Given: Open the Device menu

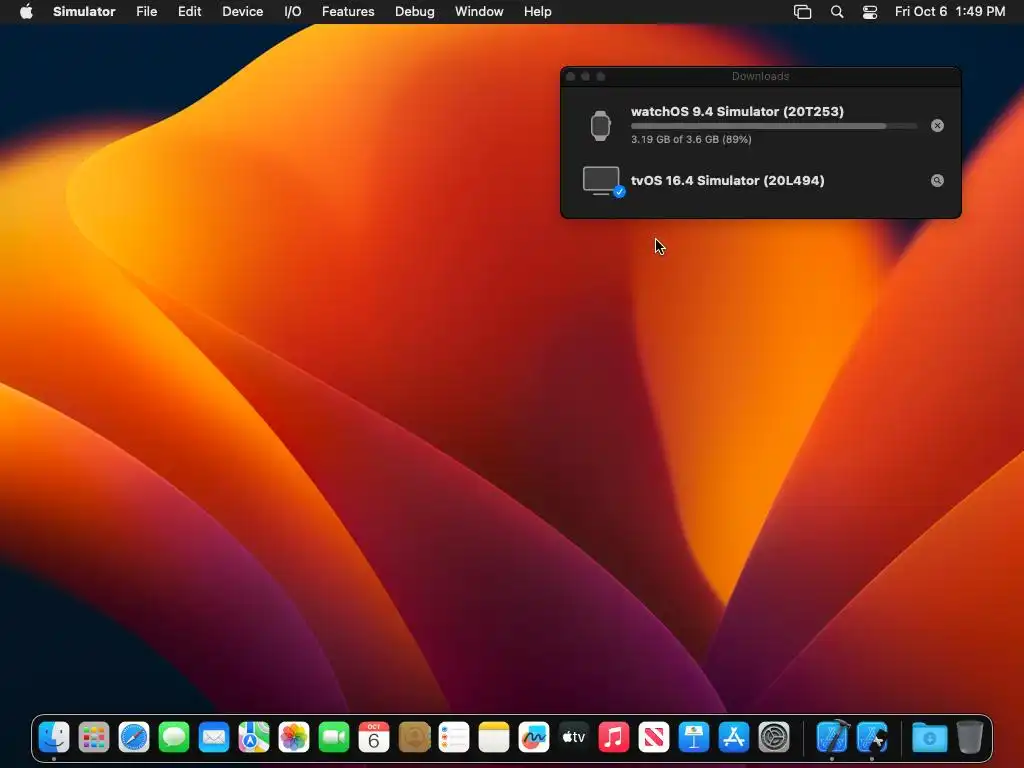Looking at the screenshot, I should tap(242, 12).
